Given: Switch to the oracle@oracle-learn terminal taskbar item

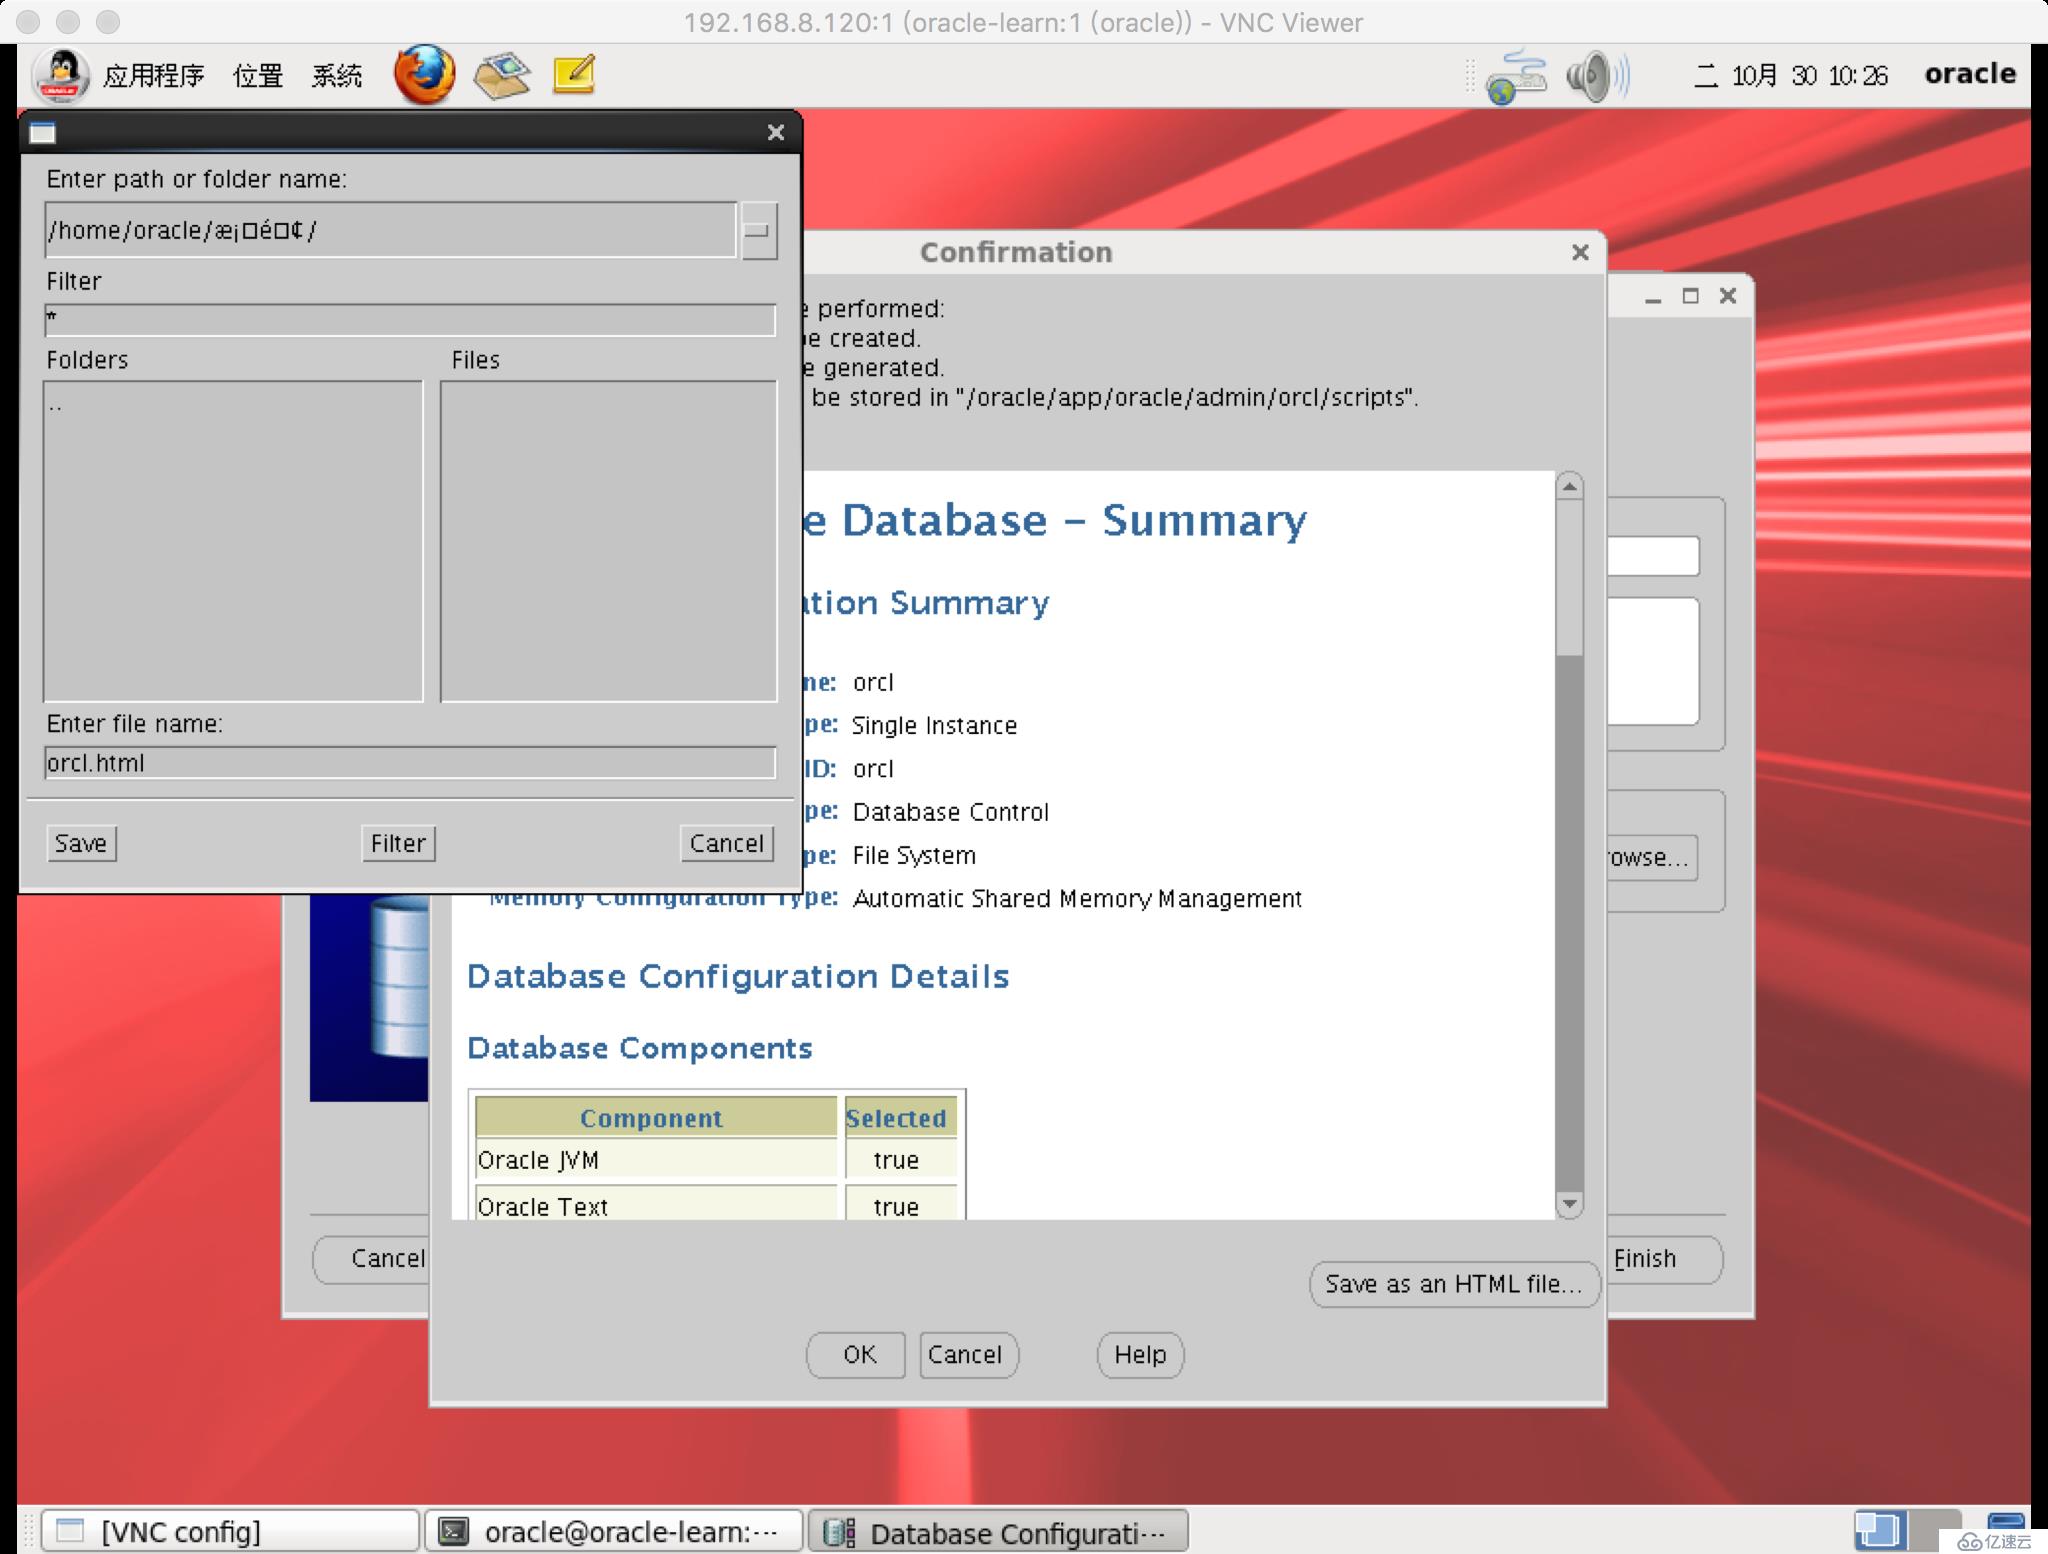Looking at the screenshot, I should (x=614, y=1532).
